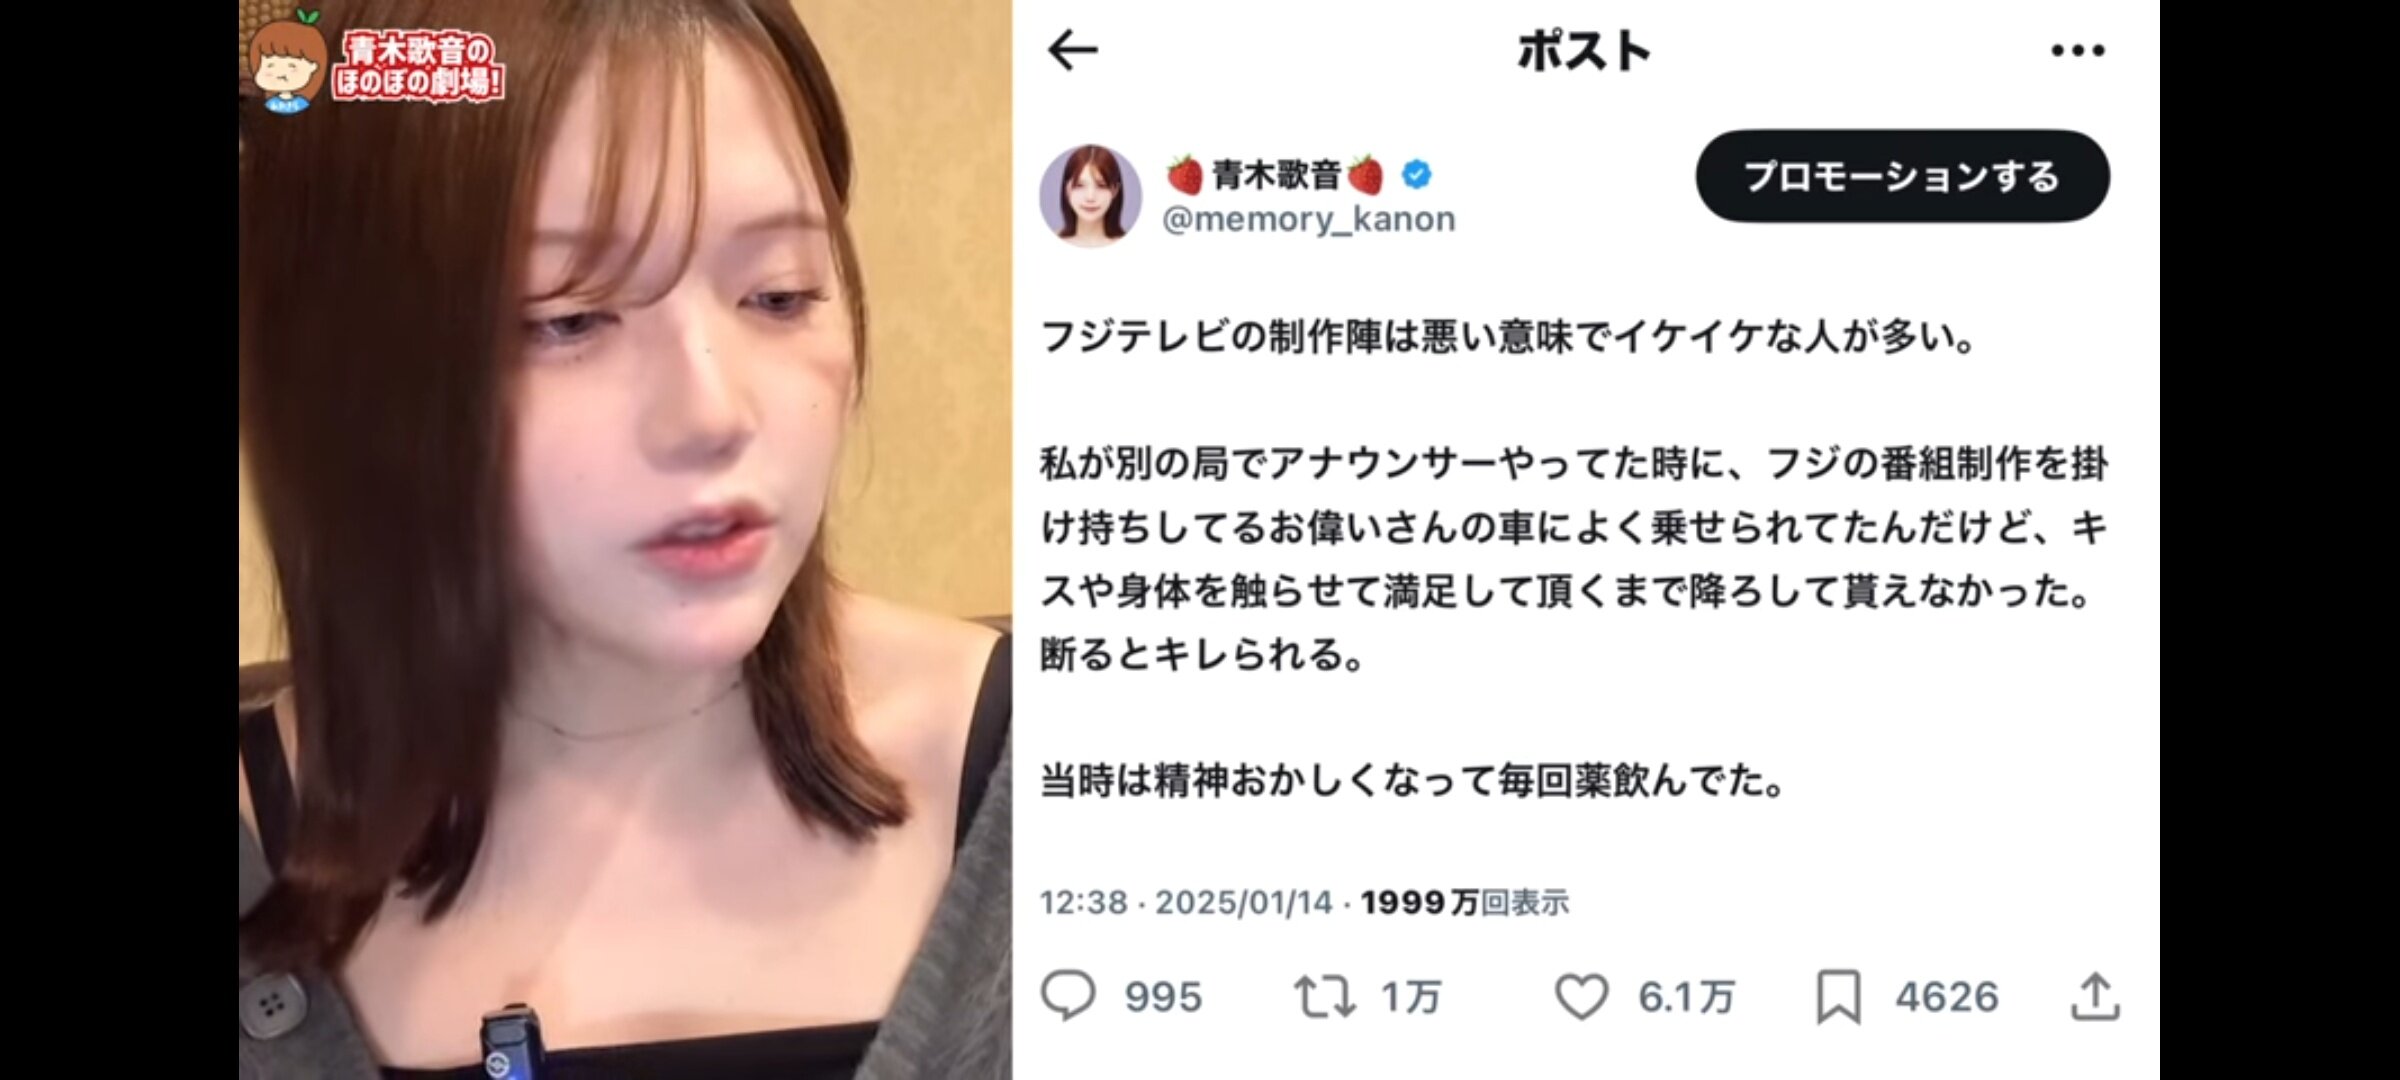
Task: Like the post with the heart icon
Action: 1581,997
